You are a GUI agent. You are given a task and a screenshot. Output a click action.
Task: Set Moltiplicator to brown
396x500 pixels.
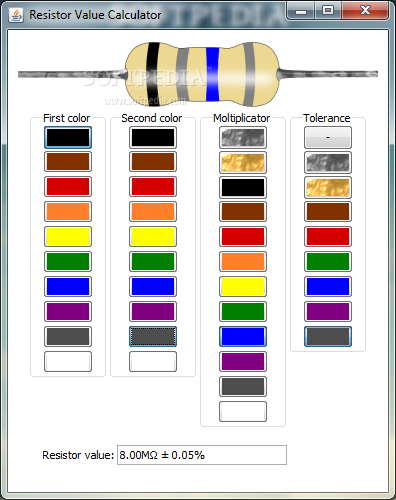(x=243, y=212)
